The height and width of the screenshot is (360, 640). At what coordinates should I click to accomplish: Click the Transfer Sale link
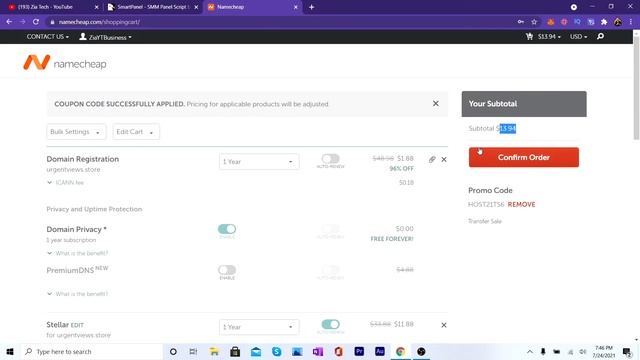tap(485, 221)
